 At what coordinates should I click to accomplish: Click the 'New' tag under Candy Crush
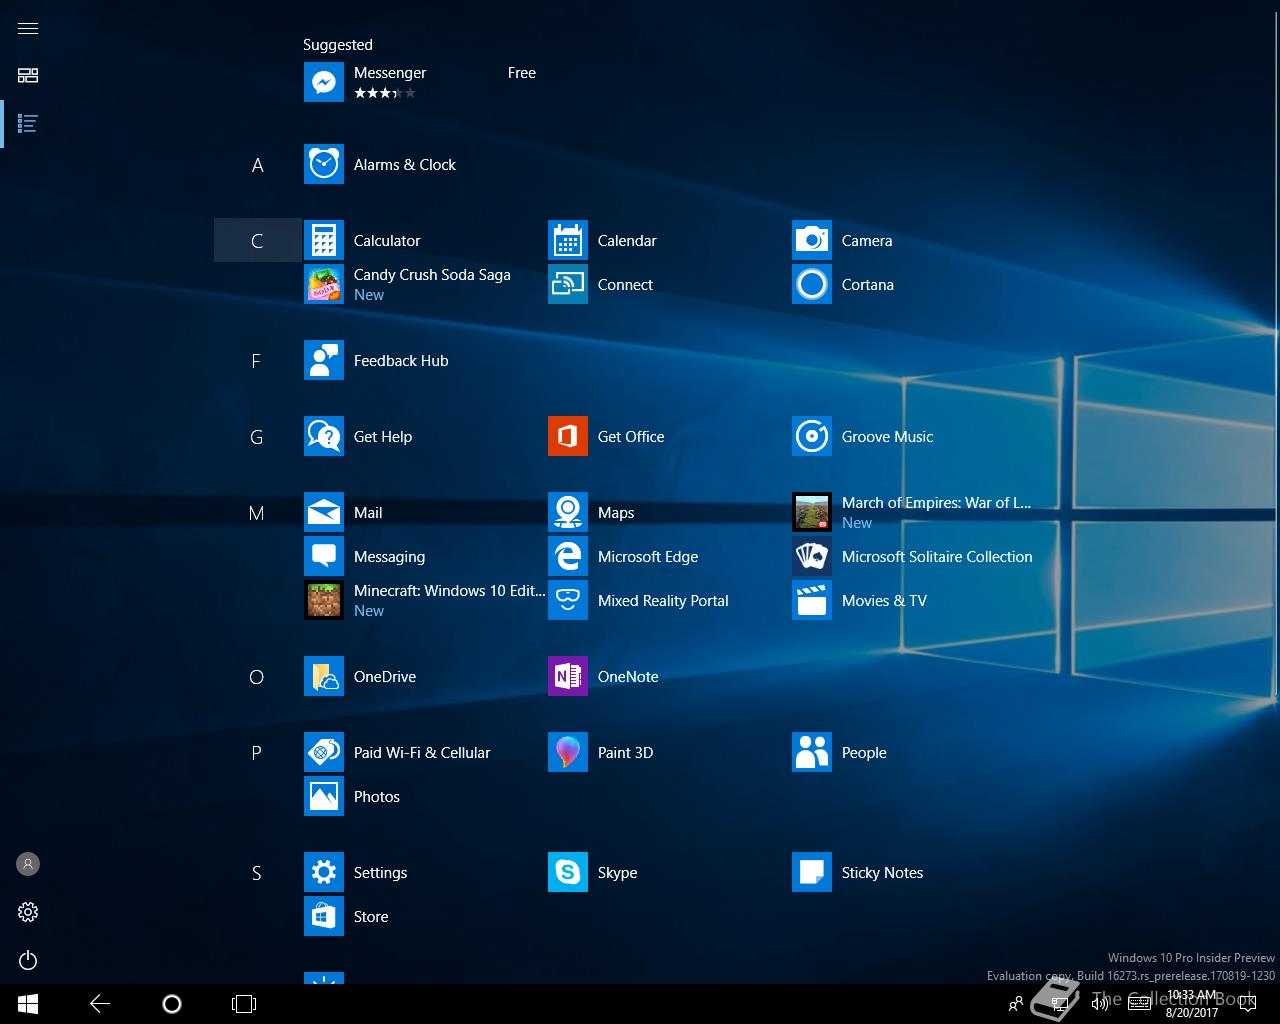369,295
